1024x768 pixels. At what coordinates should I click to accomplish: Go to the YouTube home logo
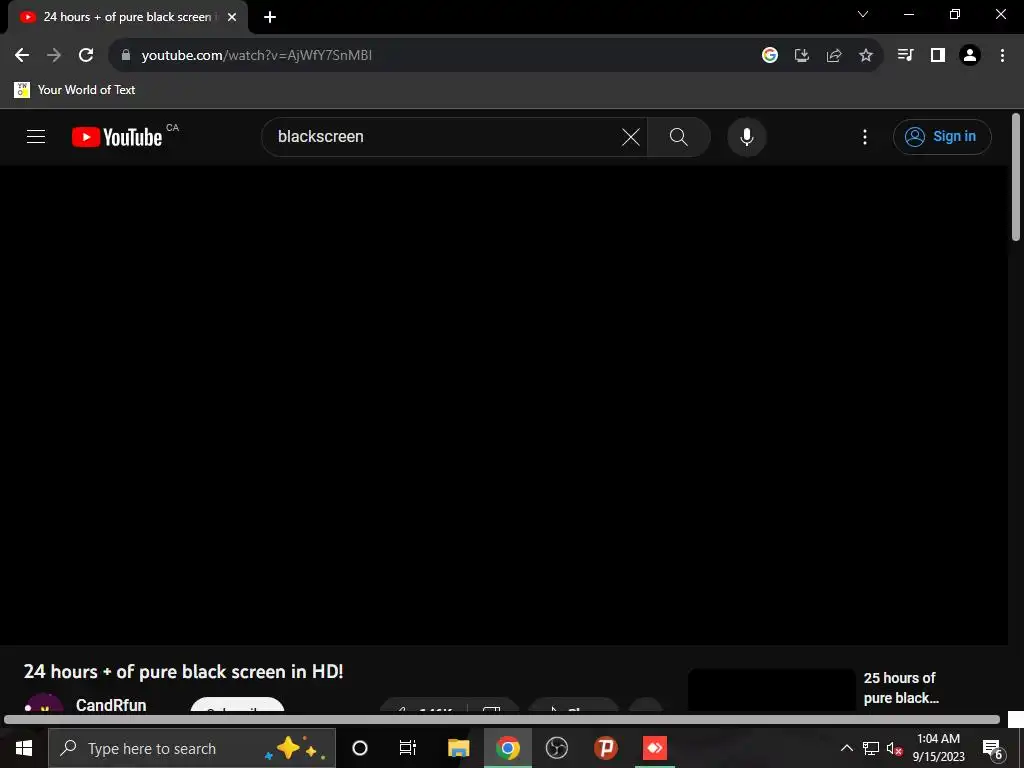117,137
